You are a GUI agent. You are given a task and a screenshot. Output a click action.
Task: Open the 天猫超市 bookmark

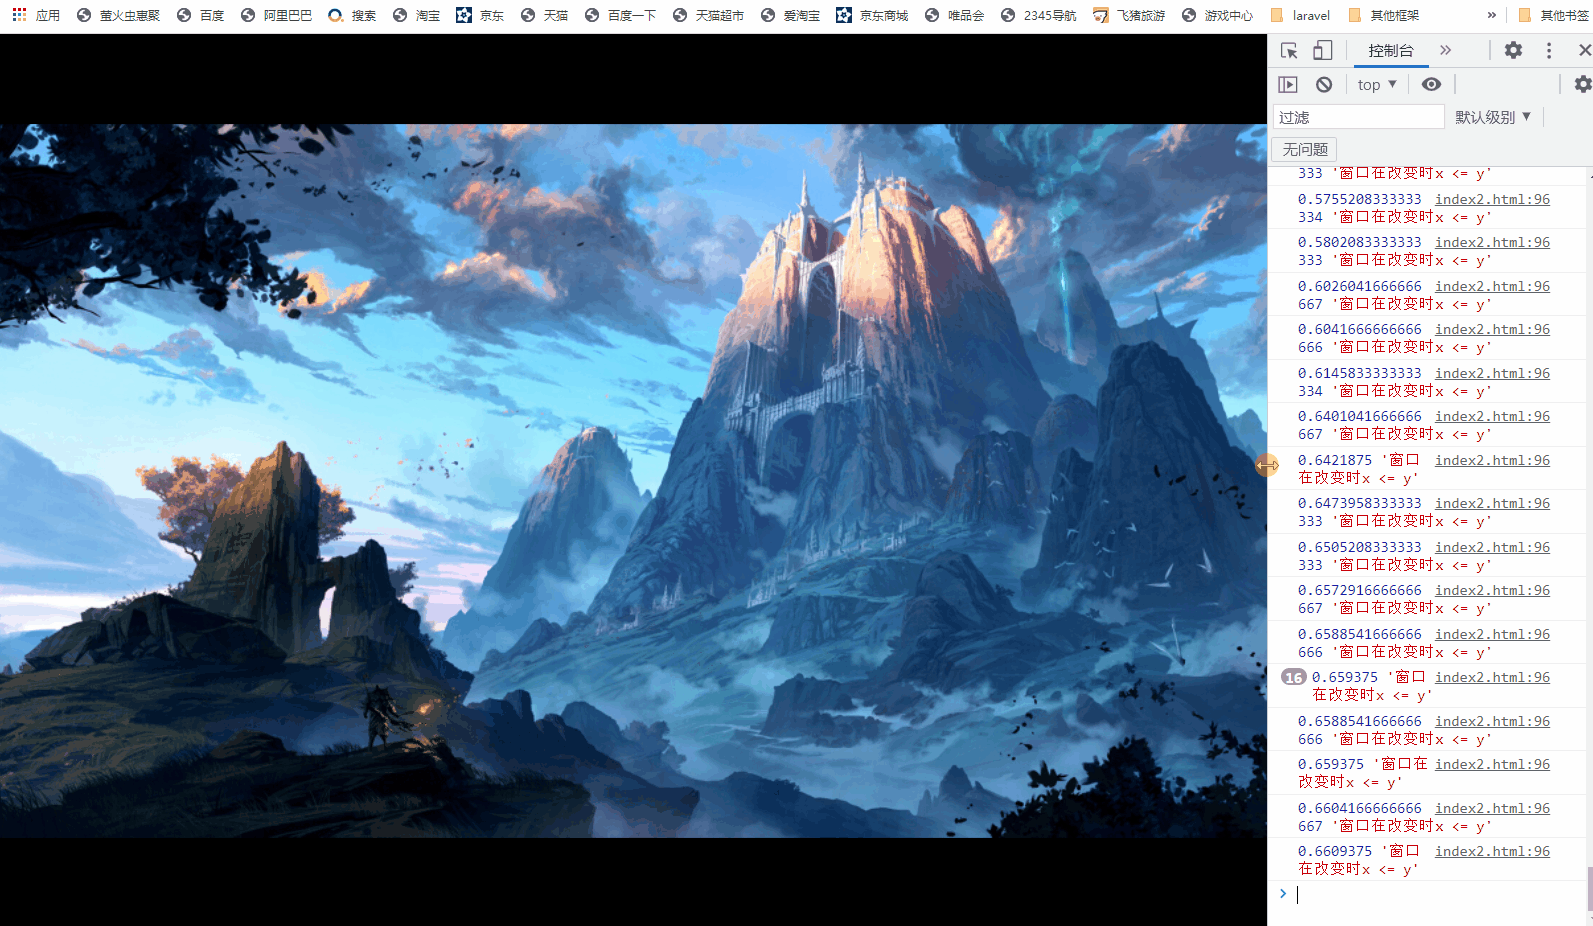(x=709, y=15)
